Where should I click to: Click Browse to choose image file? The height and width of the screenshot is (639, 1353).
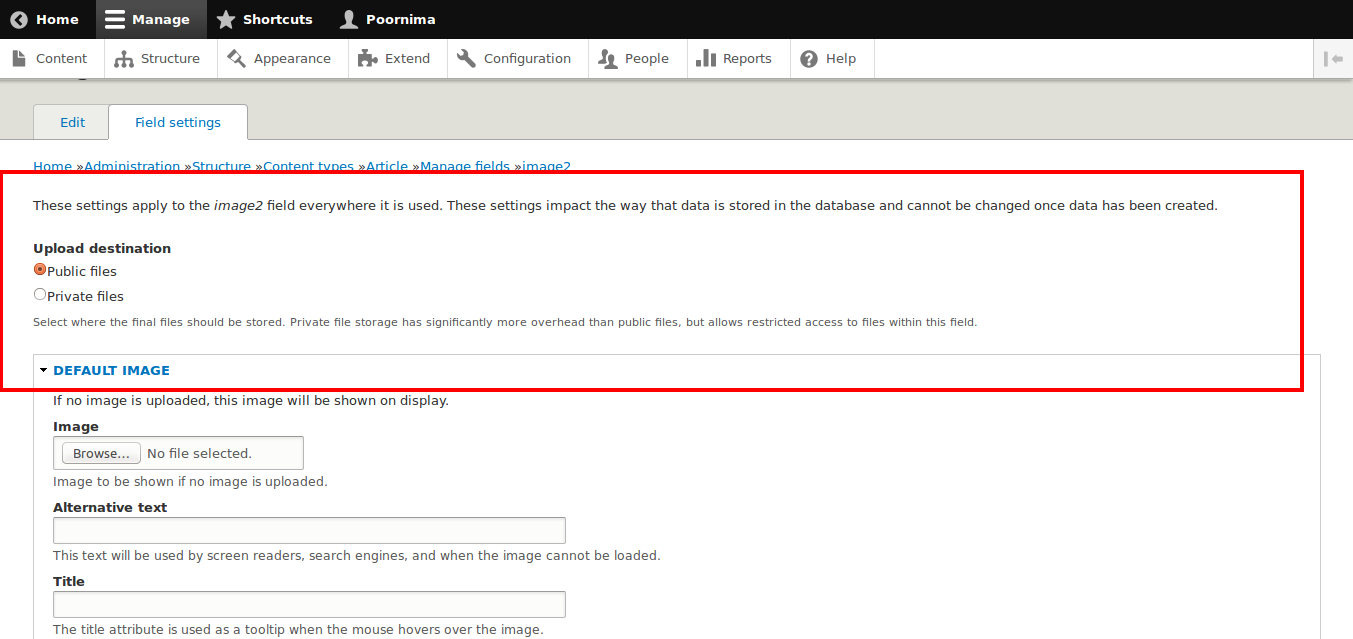point(101,453)
